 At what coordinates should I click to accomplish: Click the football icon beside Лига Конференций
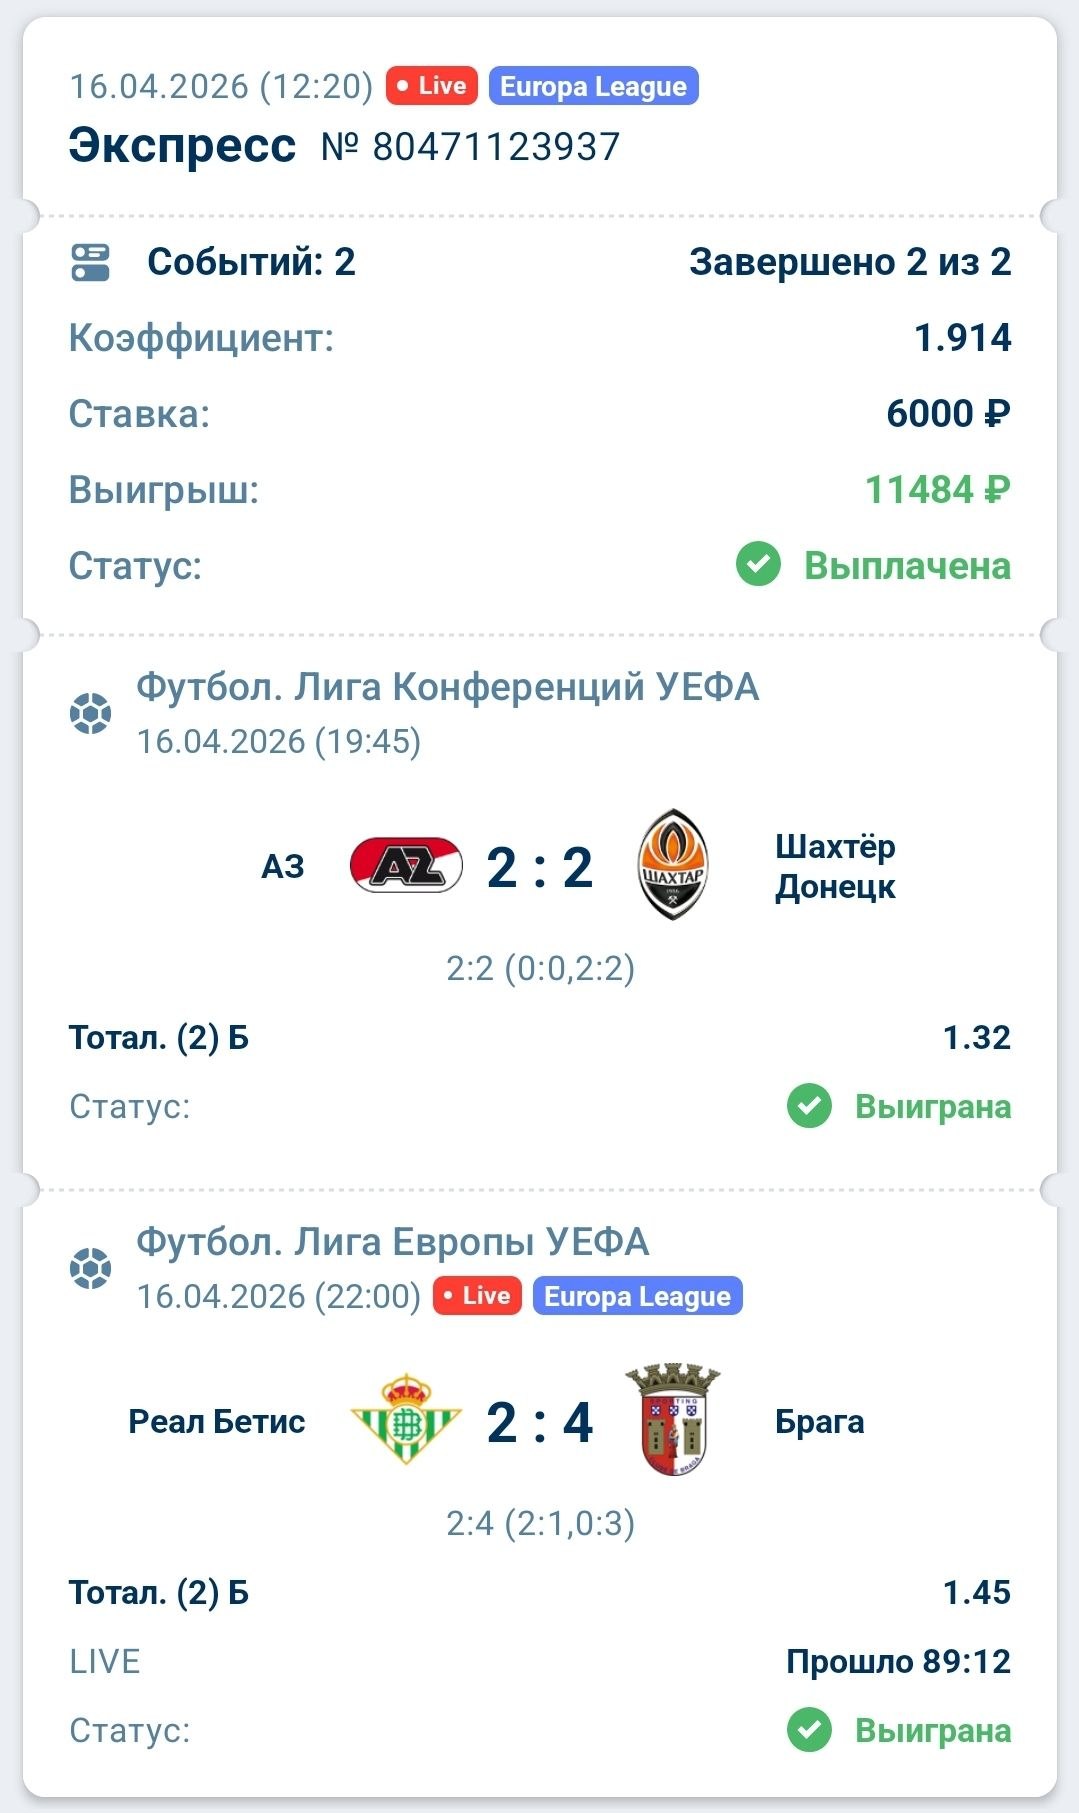[91, 714]
